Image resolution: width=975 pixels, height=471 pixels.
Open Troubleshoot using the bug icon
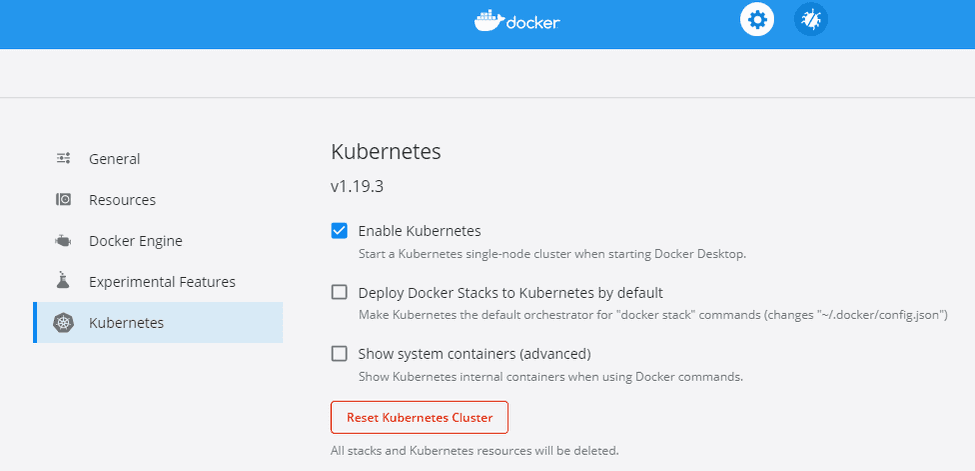coord(811,20)
